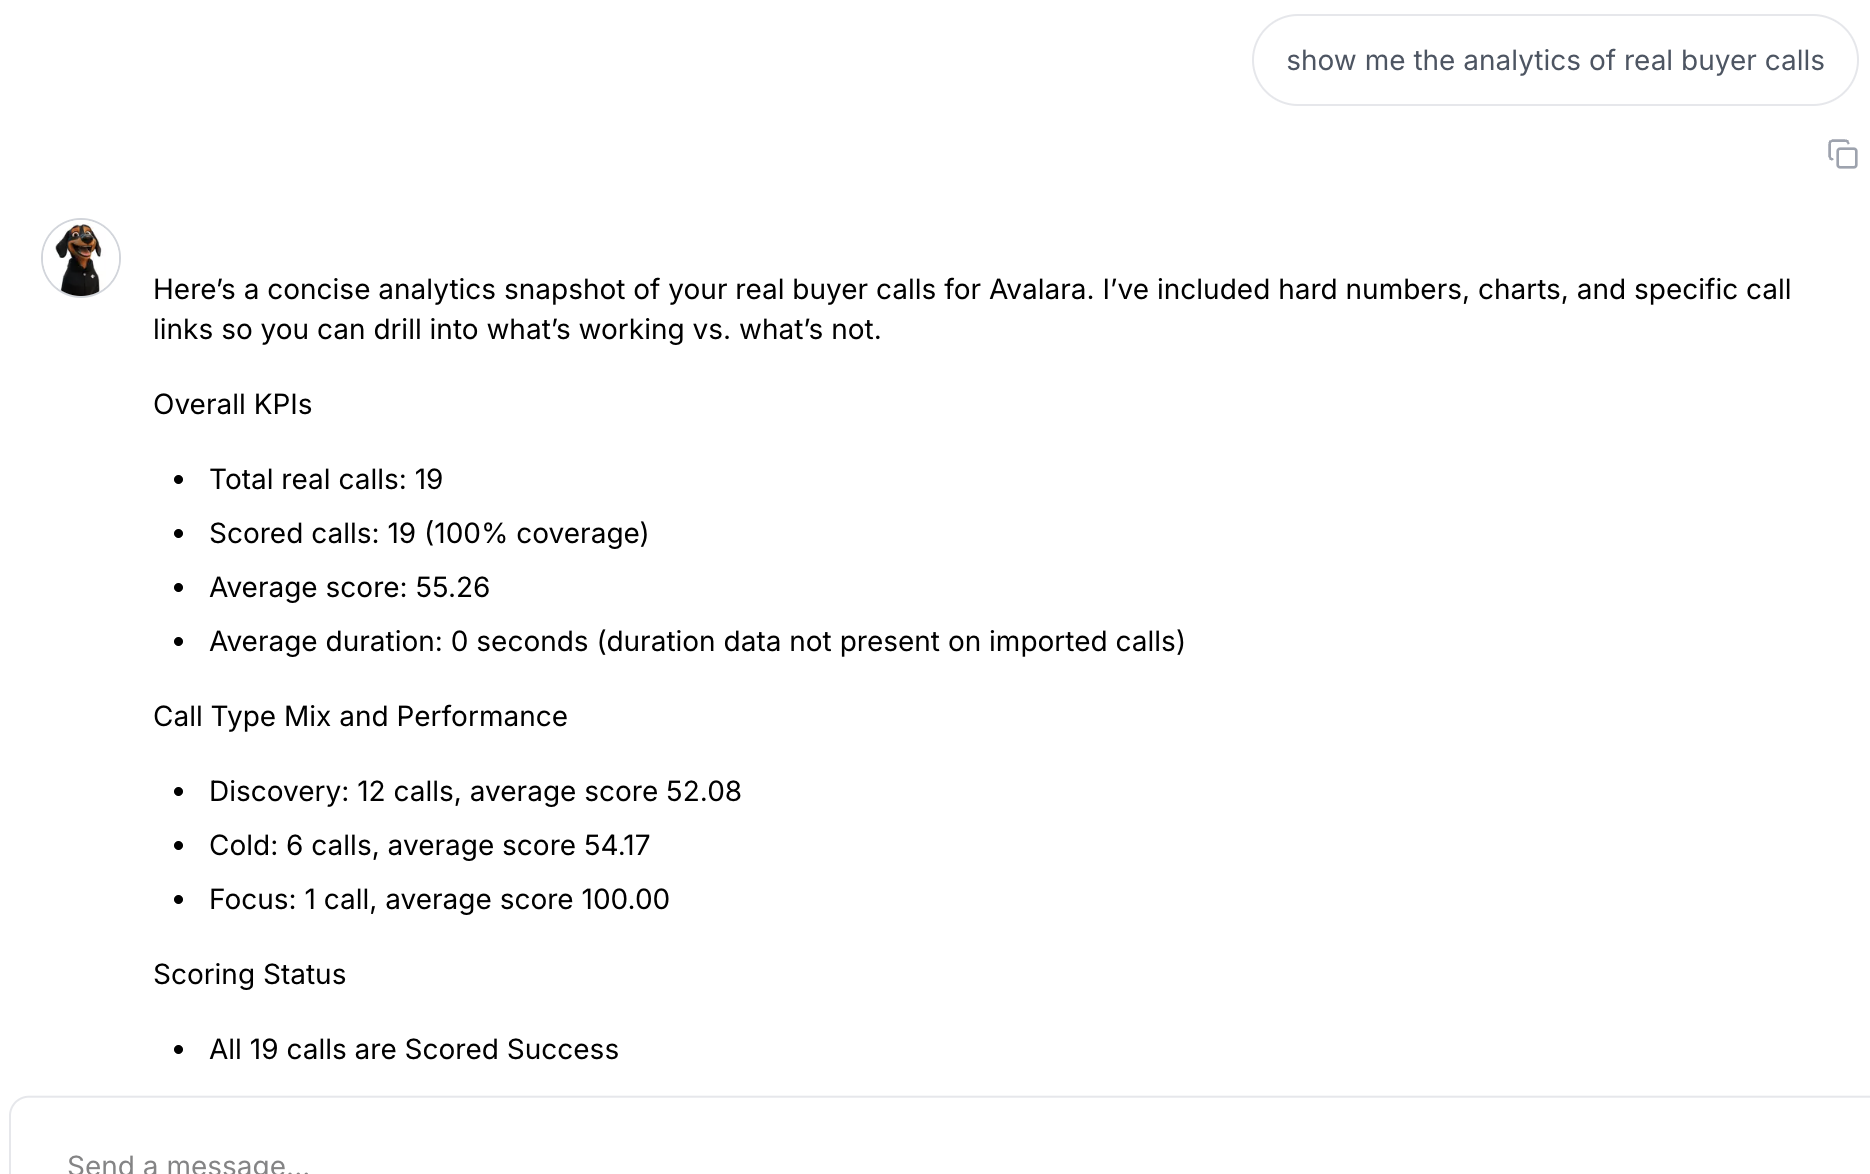
Task: Click the 'Scoring Status' heading
Action: coord(250,974)
